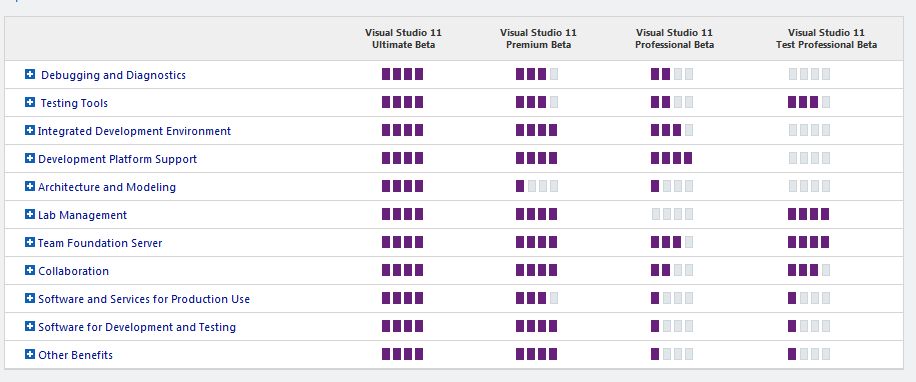
Task: Click Professional rating bars for Other Benefits
Action: point(672,355)
